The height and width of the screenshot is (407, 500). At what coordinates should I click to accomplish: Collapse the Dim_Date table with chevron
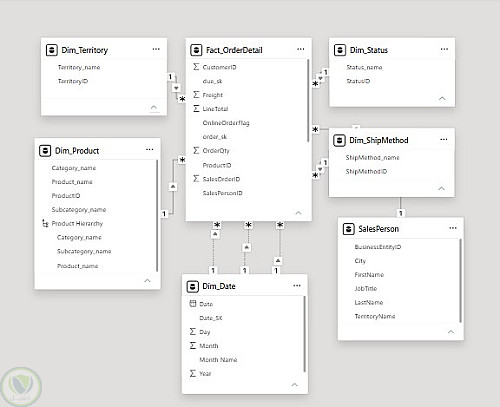click(x=294, y=385)
